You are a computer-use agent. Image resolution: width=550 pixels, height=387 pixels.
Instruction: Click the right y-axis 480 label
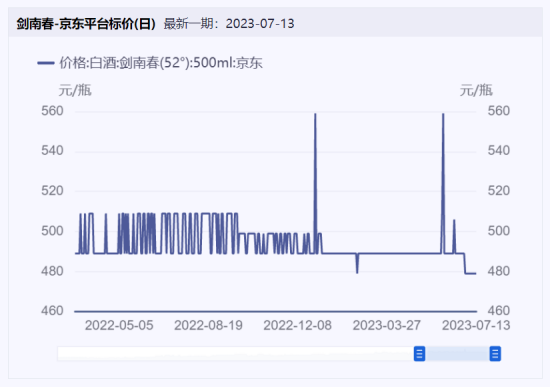pos(499,271)
